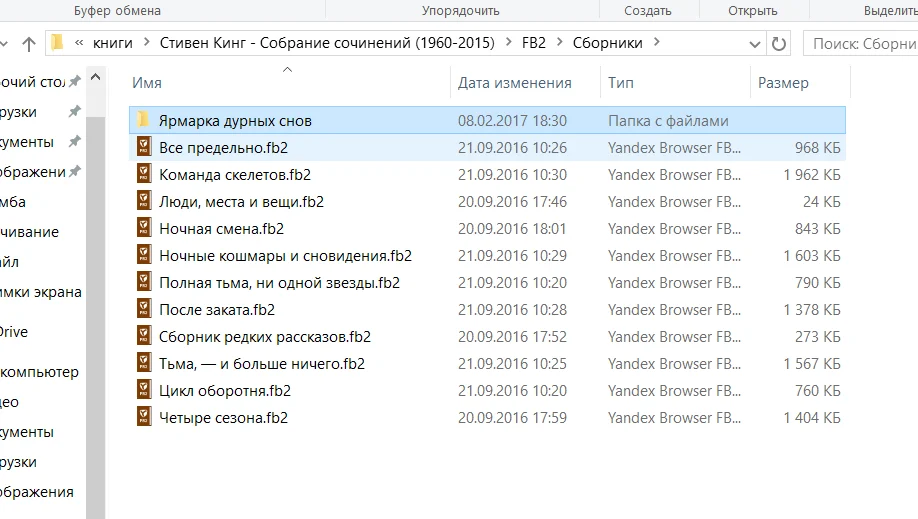Select file name Команда скелетов.fb2
The width and height of the screenshot is (918, 519).
click(235, 175)
